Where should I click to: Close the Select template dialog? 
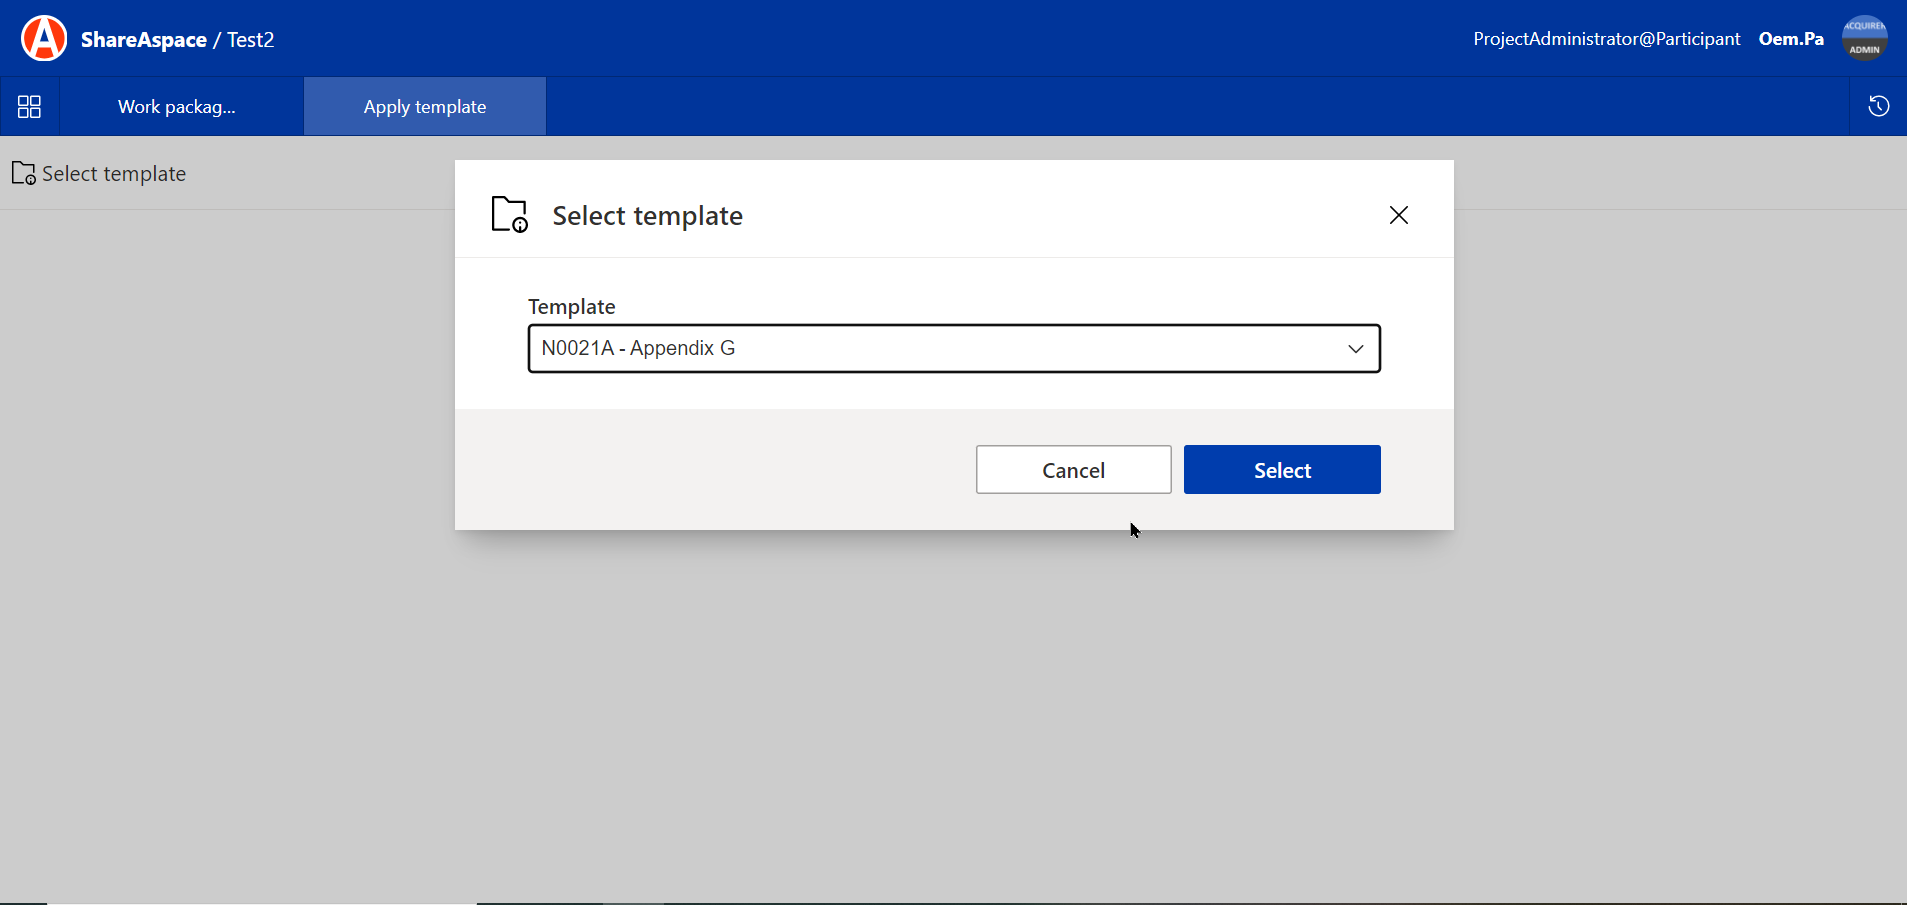[x=1398, y=215]
